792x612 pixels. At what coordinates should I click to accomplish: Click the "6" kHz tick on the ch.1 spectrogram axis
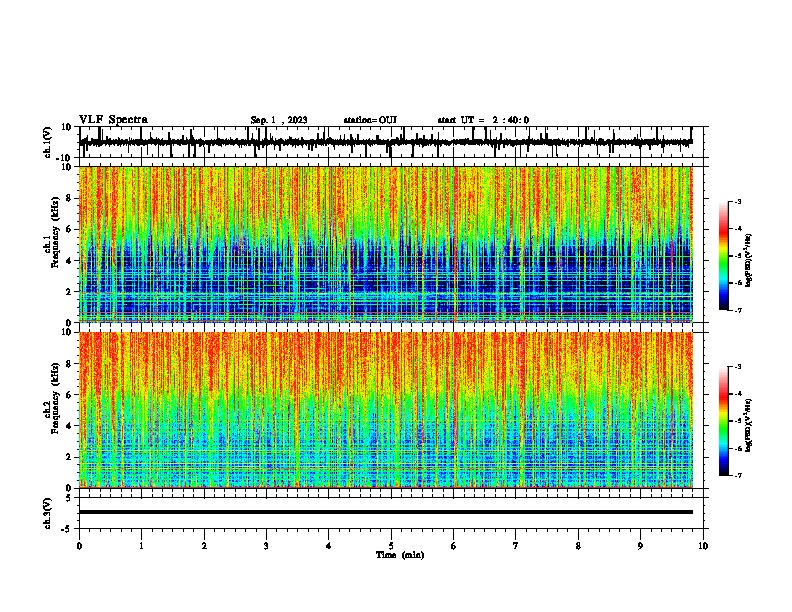coord(69,229)
